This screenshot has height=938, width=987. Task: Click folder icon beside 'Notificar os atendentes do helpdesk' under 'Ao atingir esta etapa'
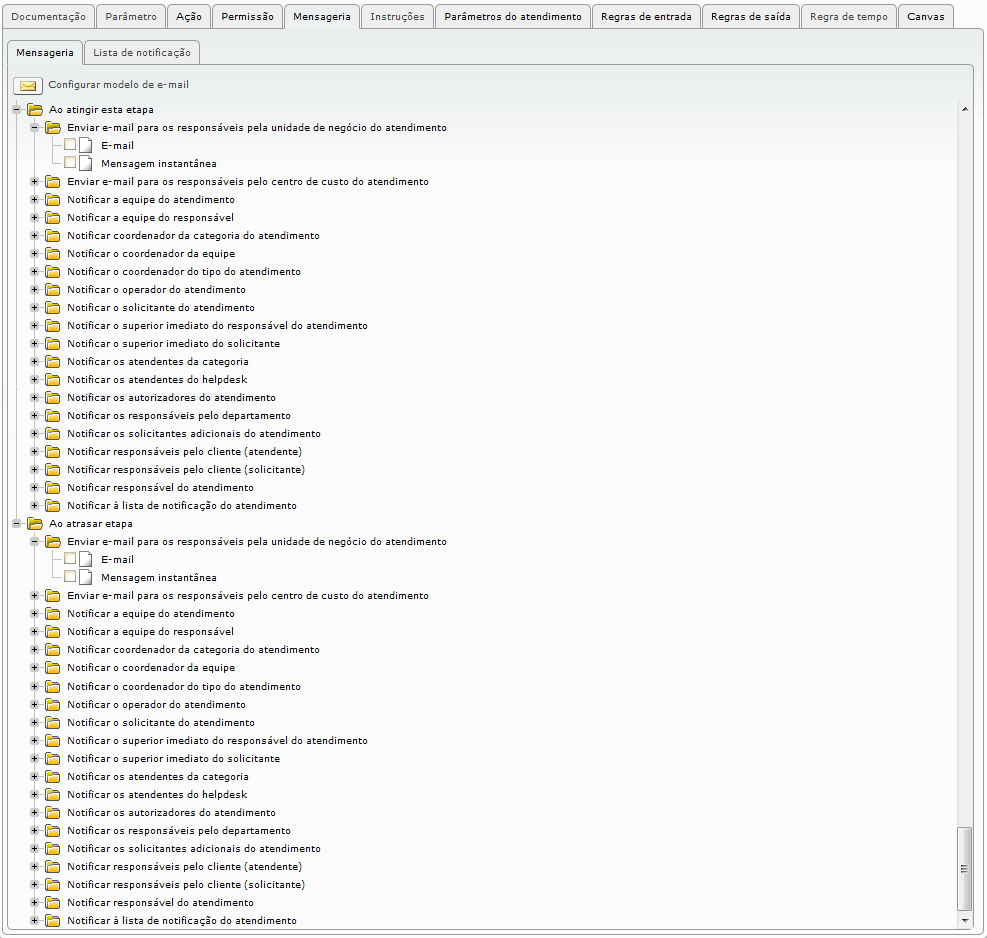click(53, 380)
